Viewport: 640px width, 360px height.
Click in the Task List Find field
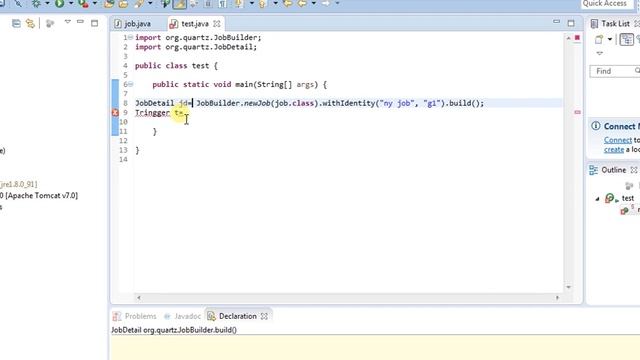[614, 71]
